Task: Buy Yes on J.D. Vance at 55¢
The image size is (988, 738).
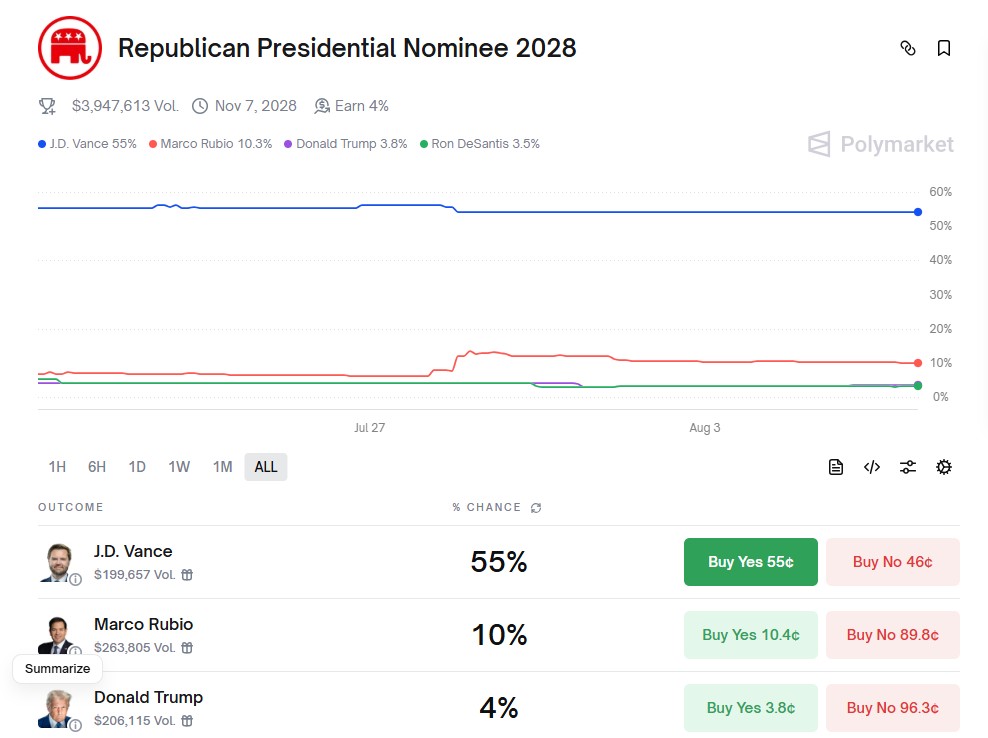Action: pyautogui.click(x=750, y=562)
